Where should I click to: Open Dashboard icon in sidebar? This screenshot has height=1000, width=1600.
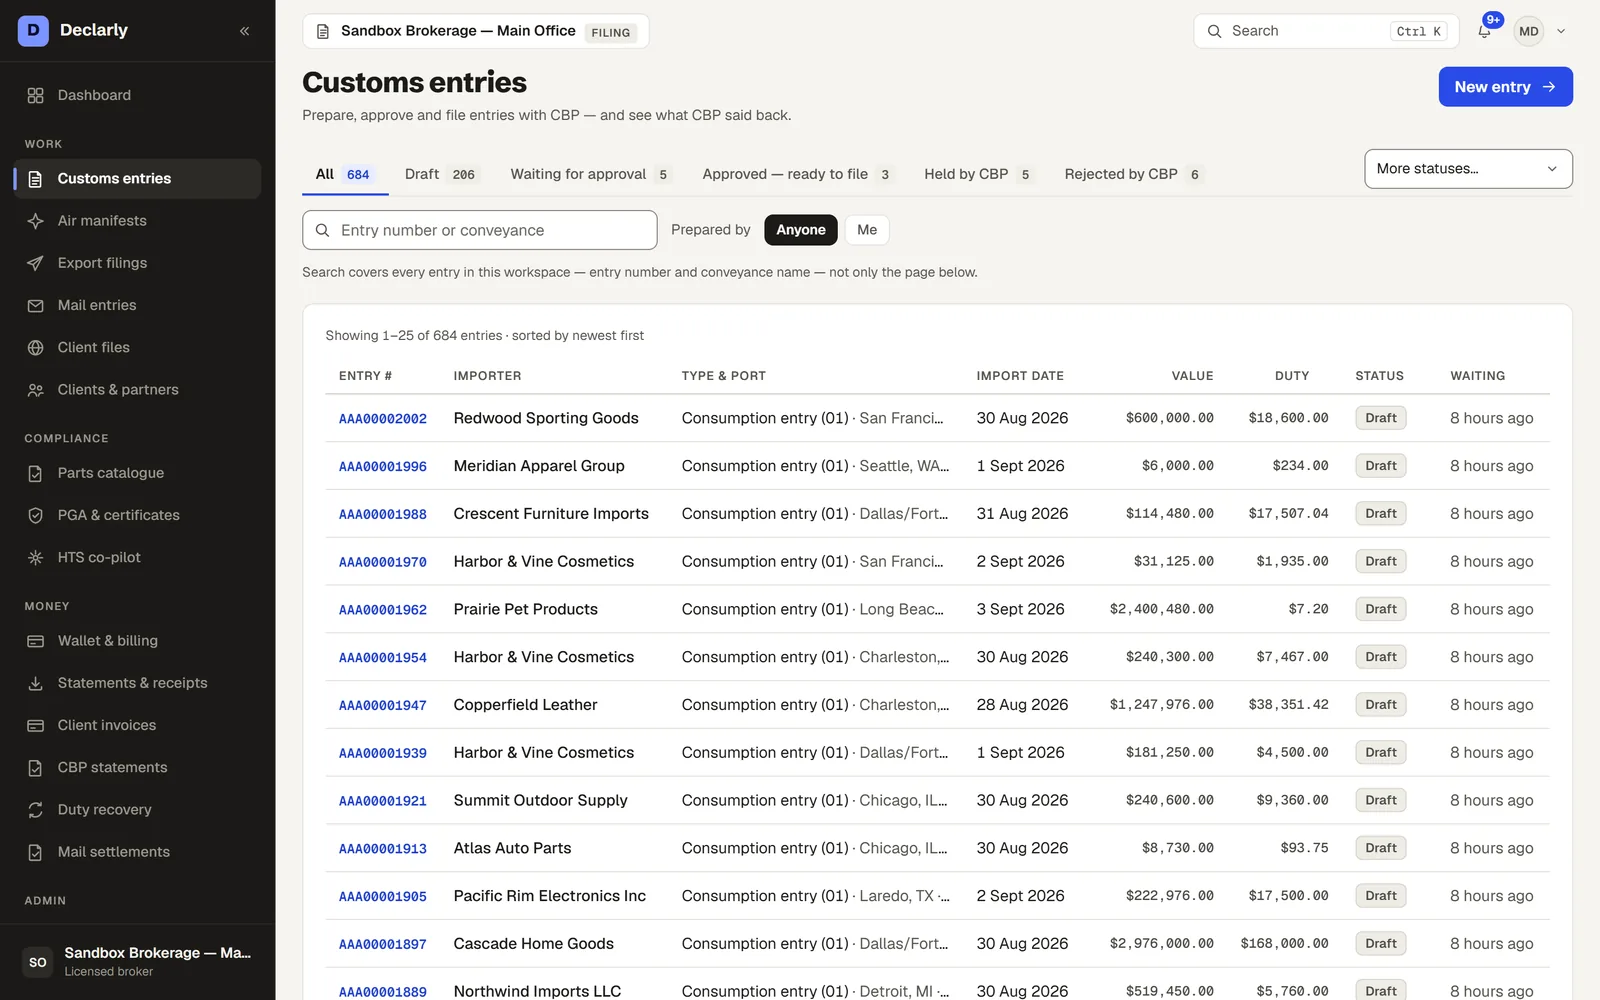(x=35, y=95)
